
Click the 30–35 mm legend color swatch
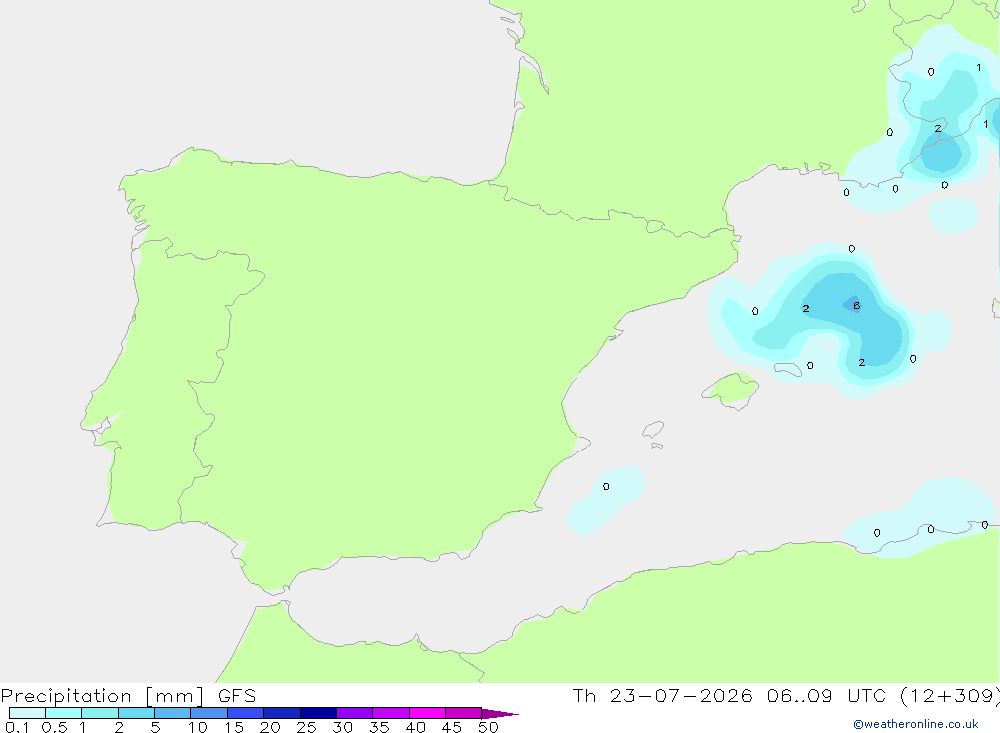tap(355, 713)
